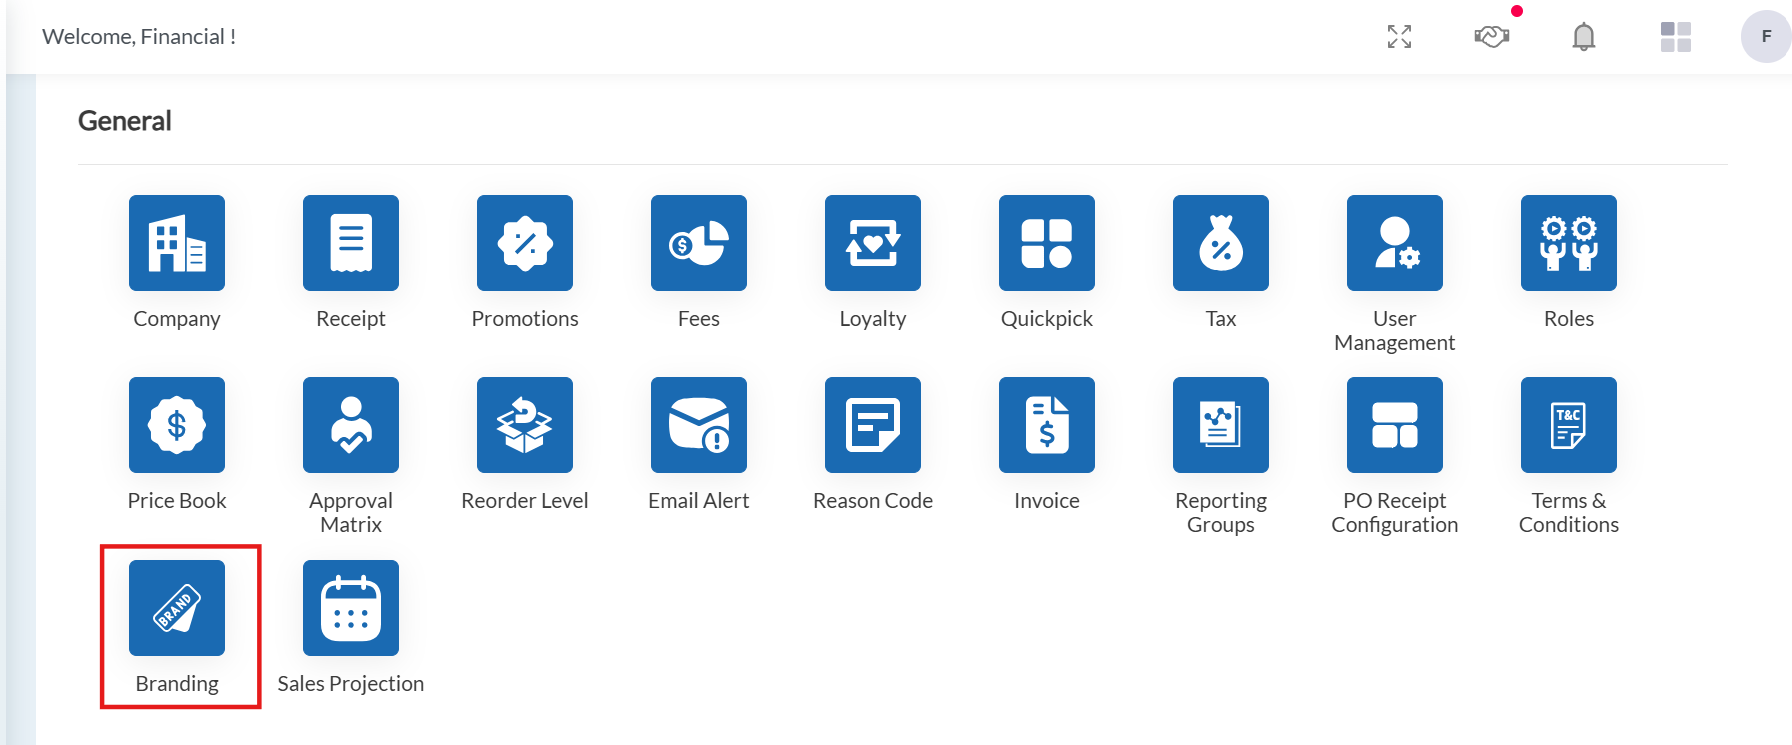The image size is (1792, 745).
Task: Click the Invoice label text
Action: coord(1047,501)
